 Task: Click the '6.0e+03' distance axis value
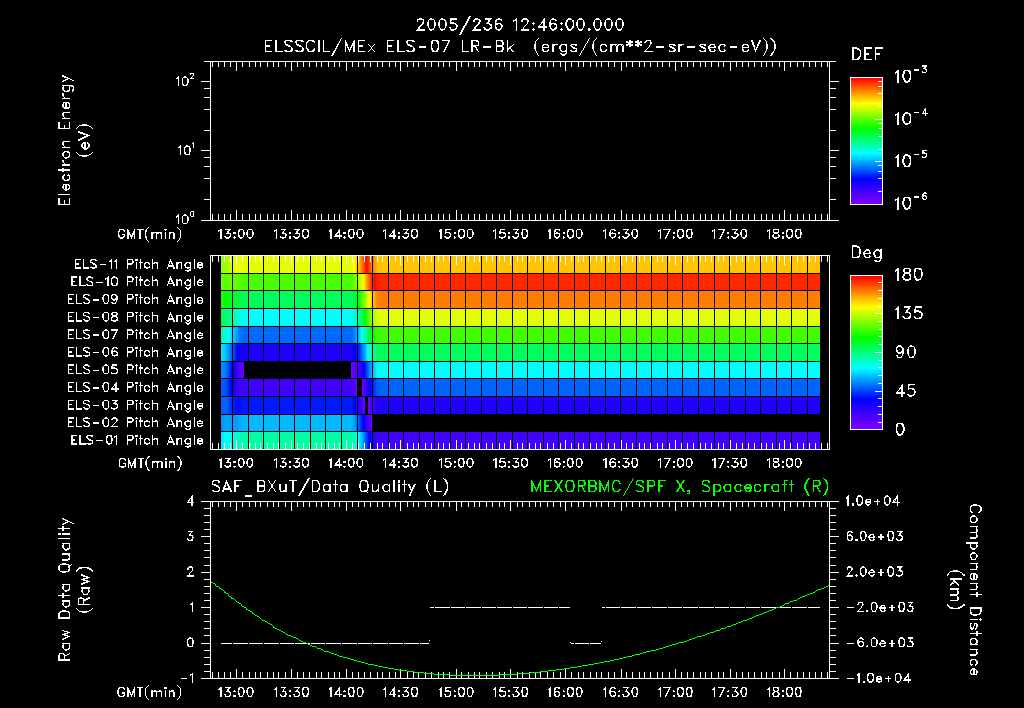pos(874,536)
